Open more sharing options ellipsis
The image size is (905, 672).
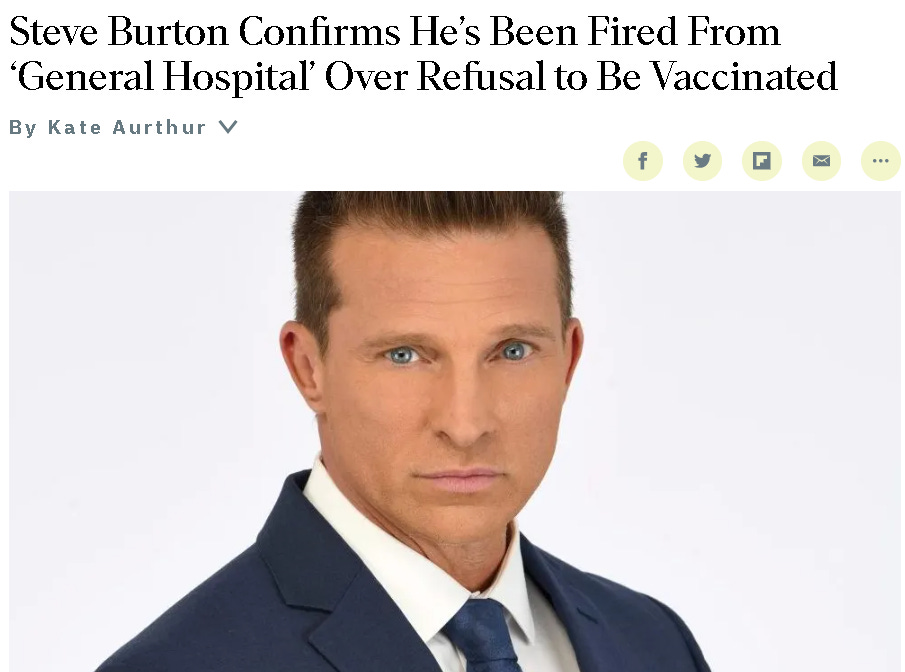point(880,160)
